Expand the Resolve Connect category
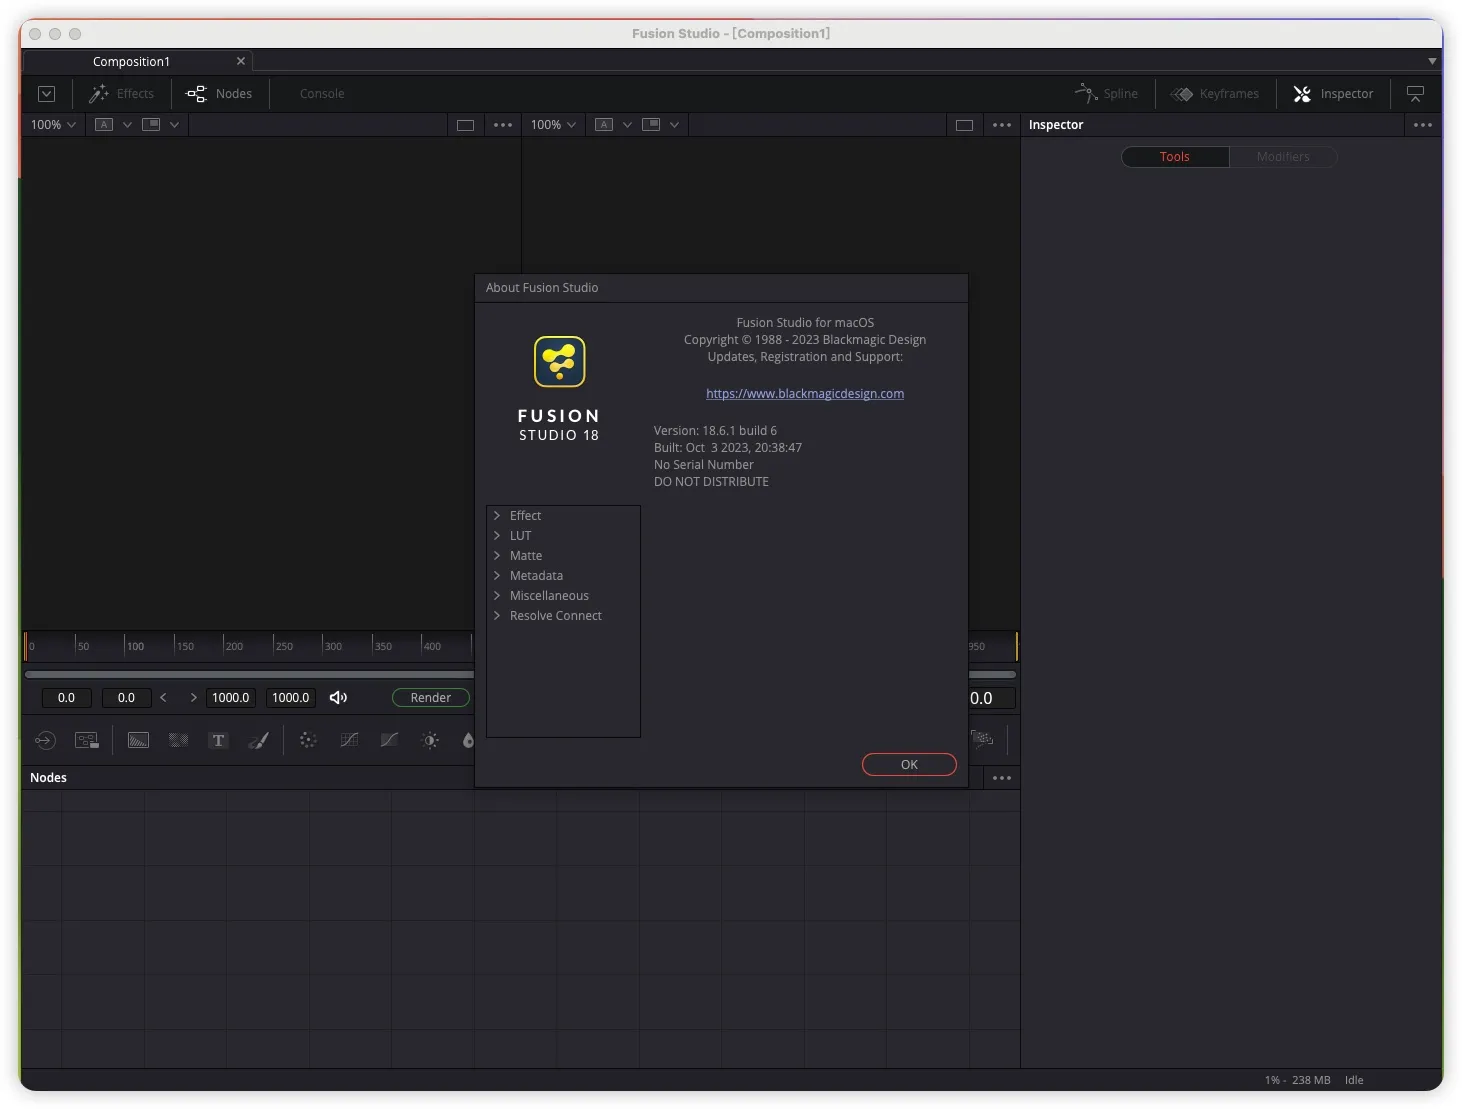The width and height of the screenshot is (1462, 1109). [x=496, y=616]
